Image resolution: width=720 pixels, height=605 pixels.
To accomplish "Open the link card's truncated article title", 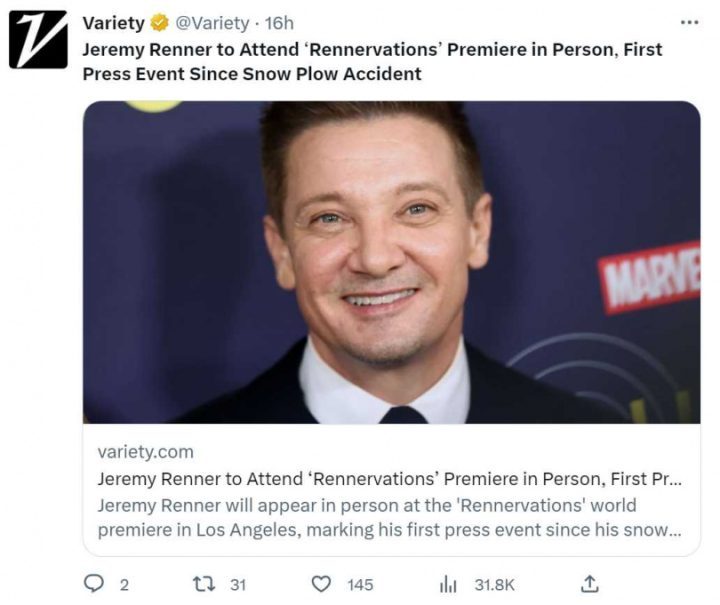I will coord(389,478).
